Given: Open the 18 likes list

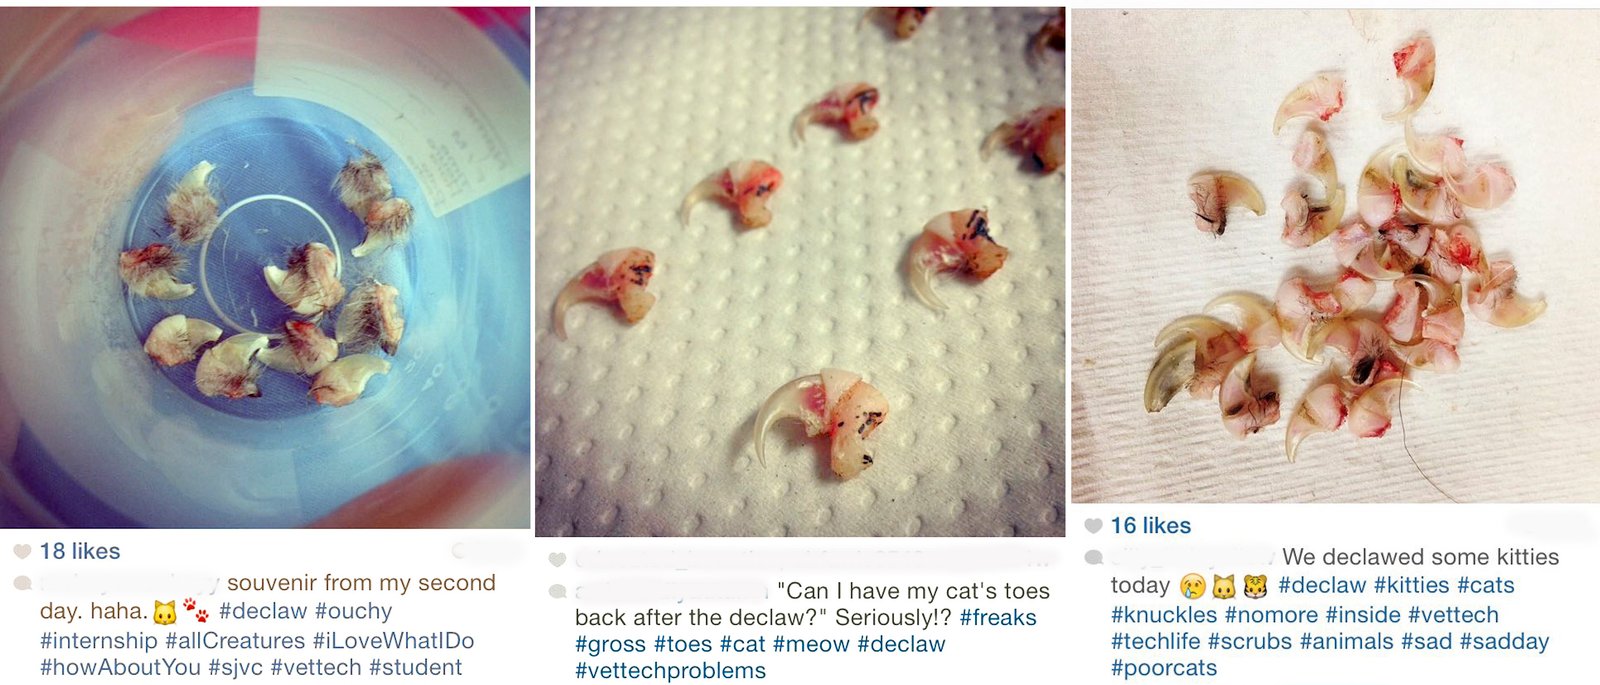Looking at the screenshot, I should click(80, 551).
